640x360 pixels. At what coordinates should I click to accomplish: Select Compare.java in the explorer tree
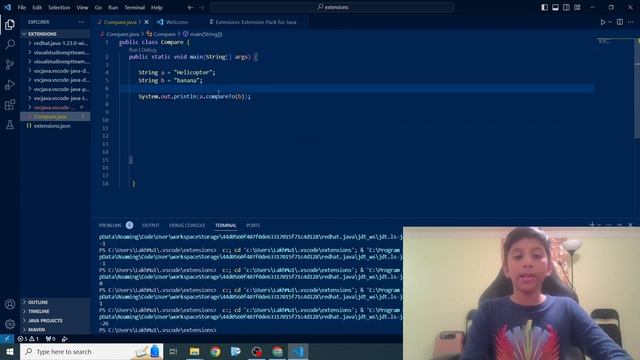point(55,117)
